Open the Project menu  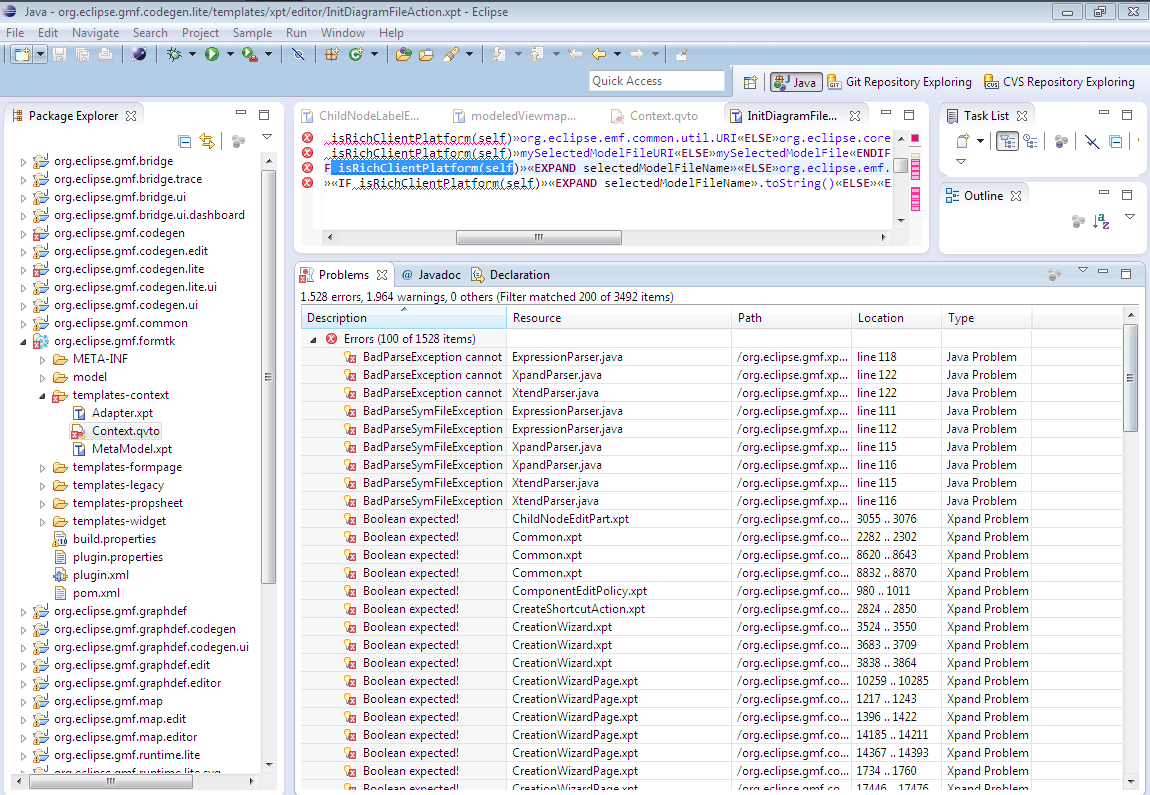point(200,33)
